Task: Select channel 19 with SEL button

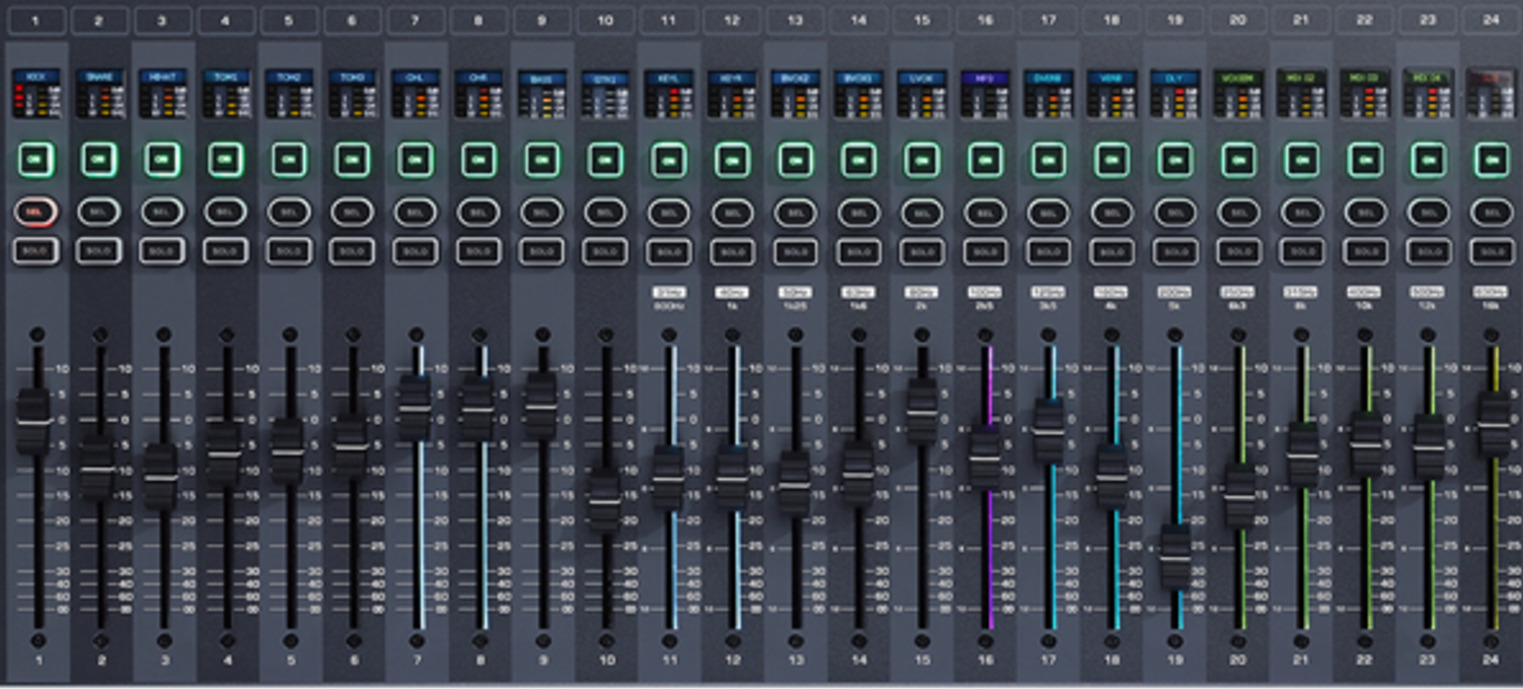Action: tap(1174, 212)
